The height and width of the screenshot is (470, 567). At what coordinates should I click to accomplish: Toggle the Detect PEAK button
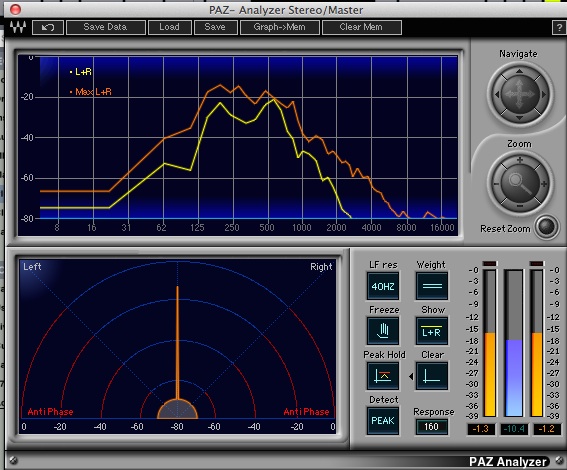point(383,421)
